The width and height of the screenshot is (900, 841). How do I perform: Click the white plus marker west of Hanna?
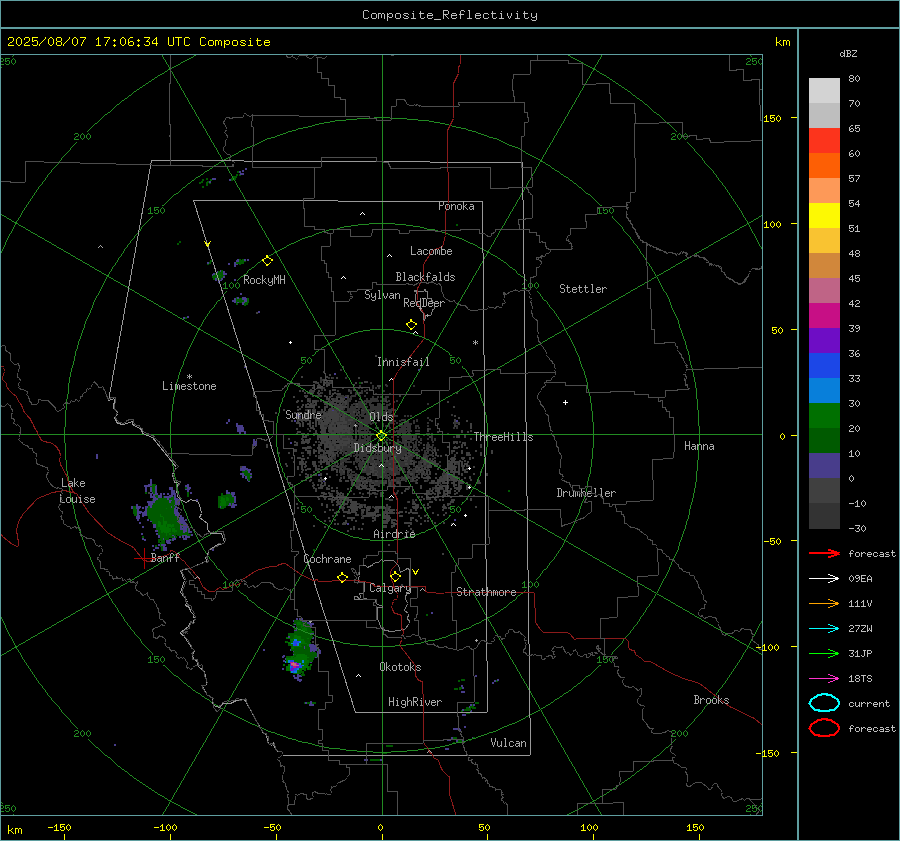point(565,402)
